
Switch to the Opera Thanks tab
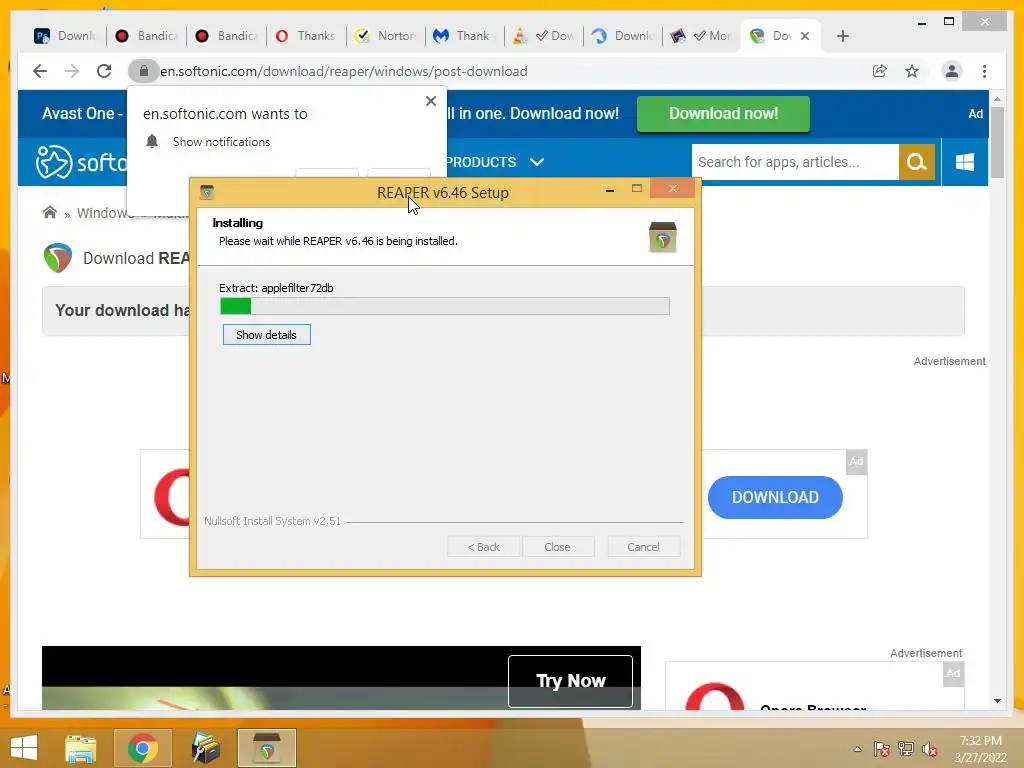(306, 36)
